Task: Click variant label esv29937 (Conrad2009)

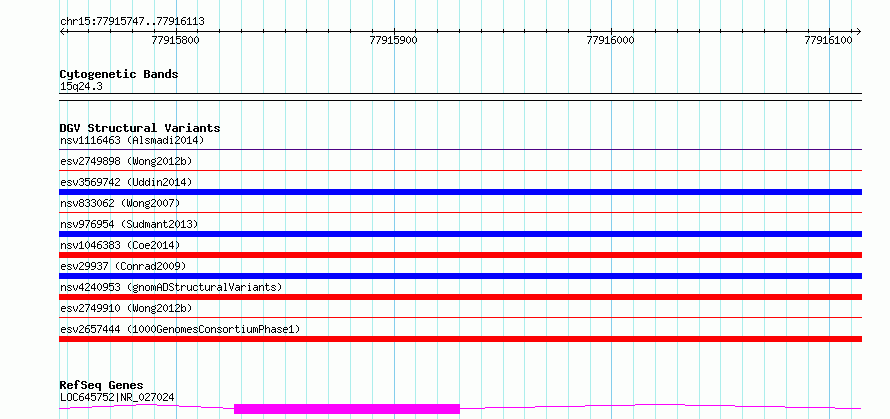Action: (123, 266)
